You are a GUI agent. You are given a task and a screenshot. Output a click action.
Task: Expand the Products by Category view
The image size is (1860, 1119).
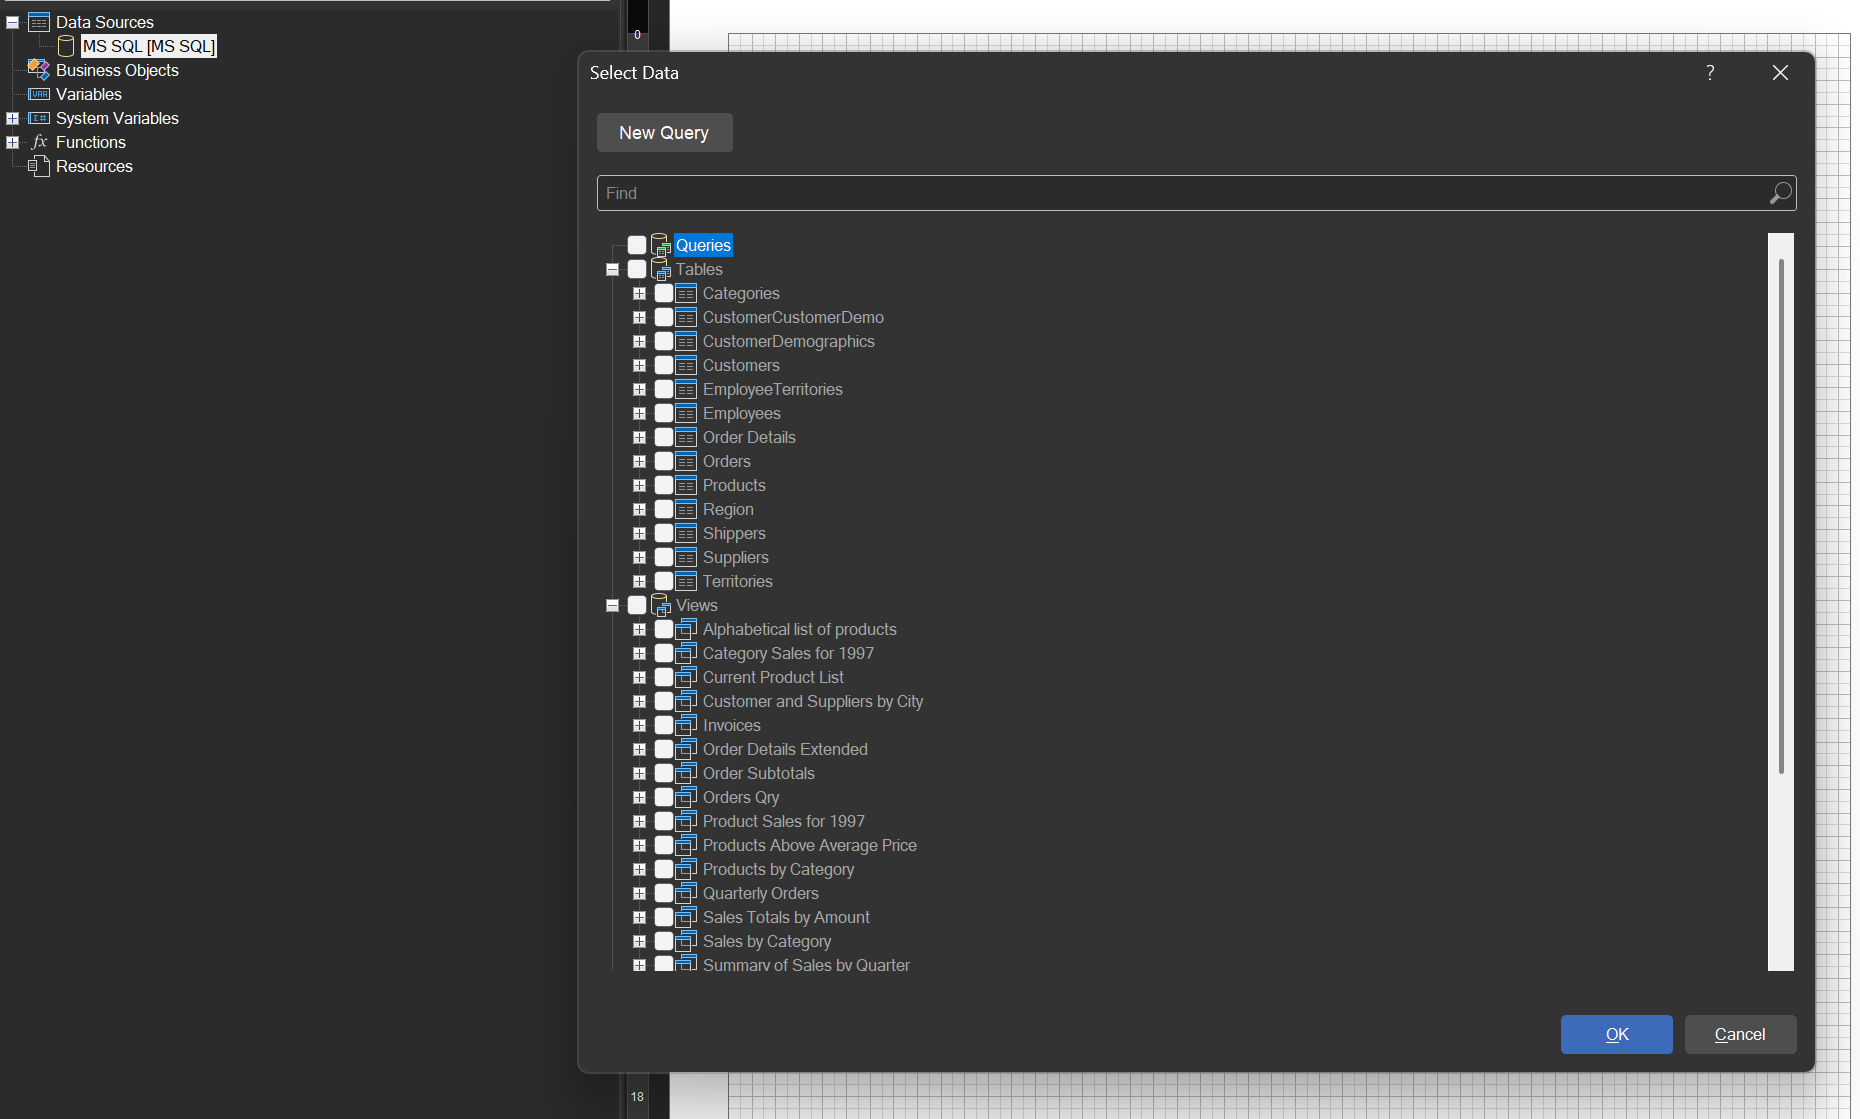640,869
